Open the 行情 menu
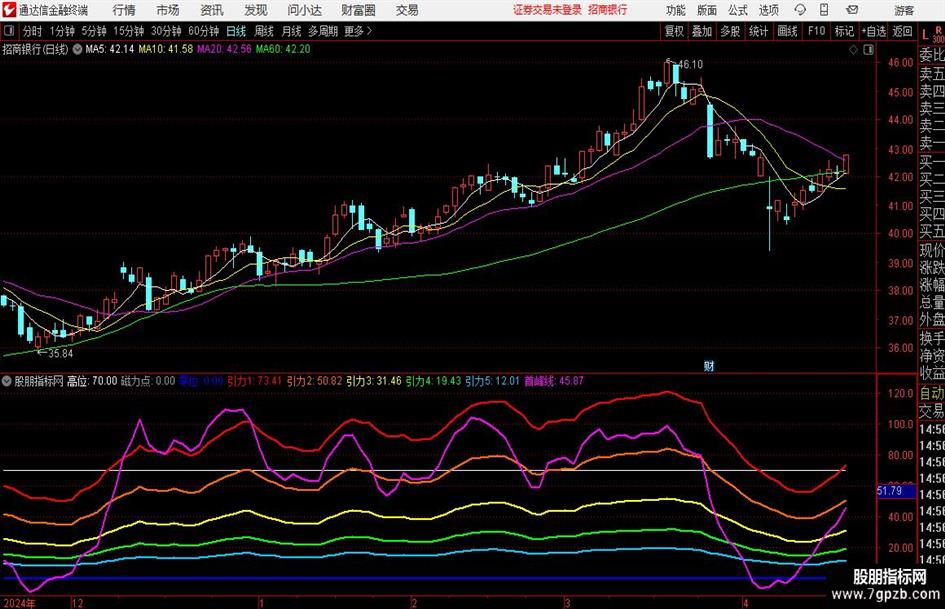 [124, 10]
